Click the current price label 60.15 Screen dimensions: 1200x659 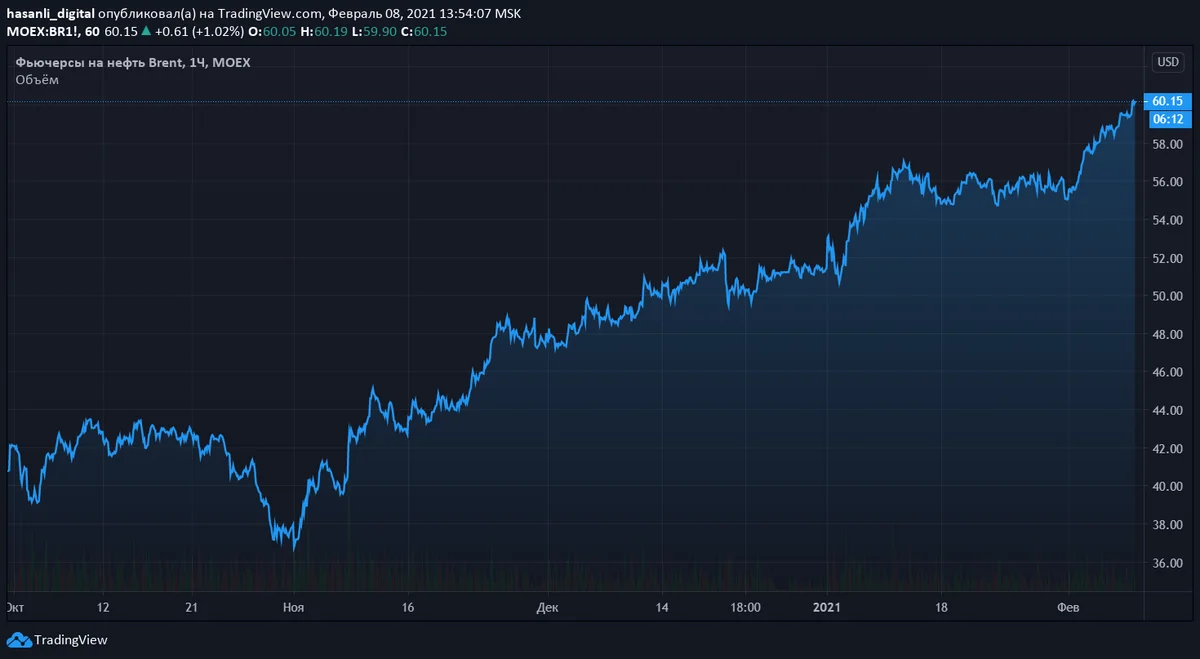point(1167,101)
